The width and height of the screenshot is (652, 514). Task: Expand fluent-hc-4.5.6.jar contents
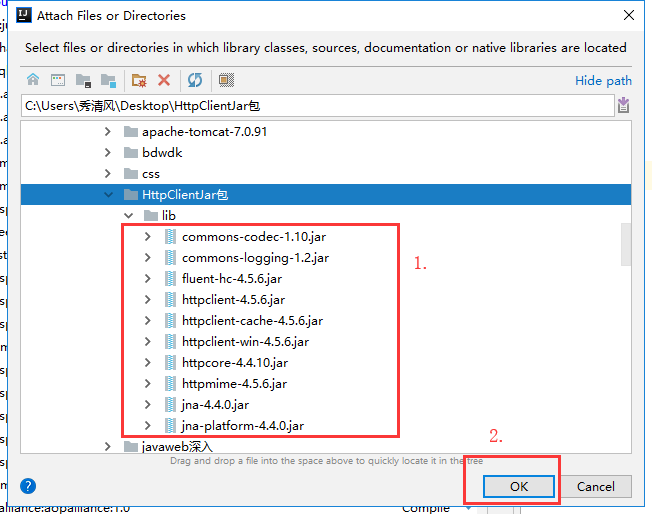[148, 278]
